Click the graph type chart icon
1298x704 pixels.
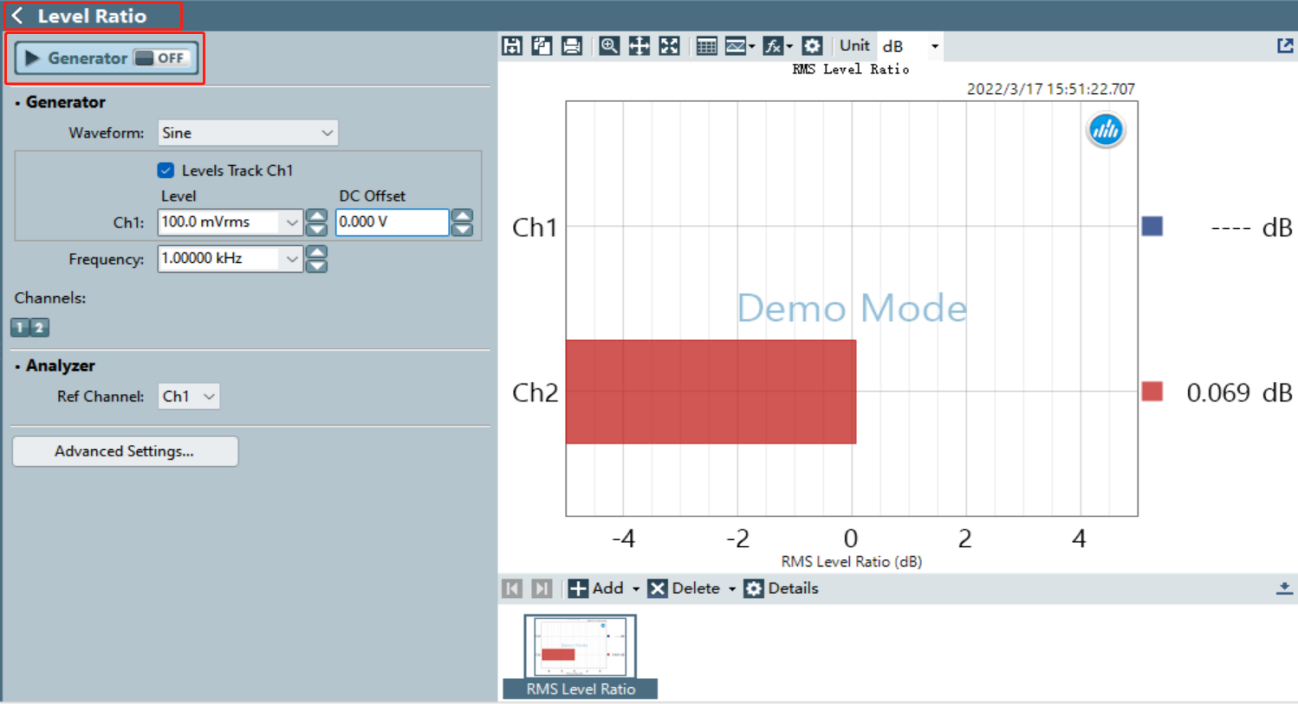(x=736, y=46)
